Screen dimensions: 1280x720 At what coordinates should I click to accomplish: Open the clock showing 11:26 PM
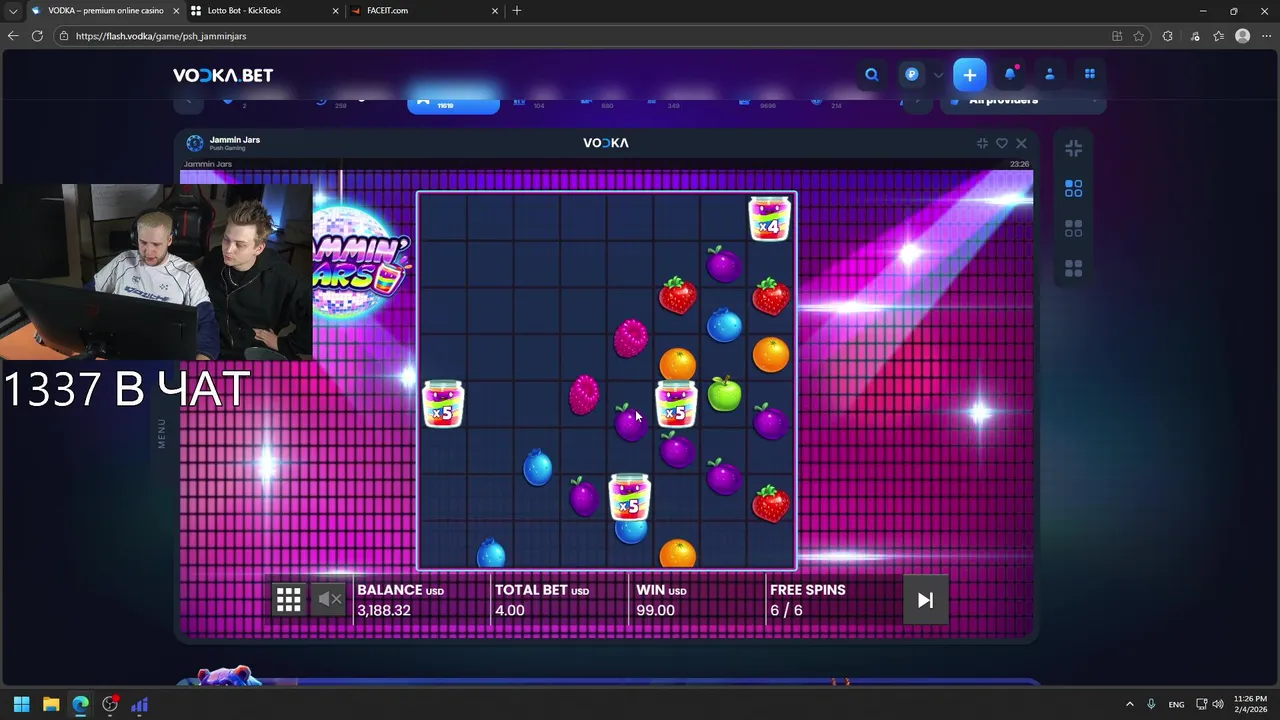click(x=1250, y=704)
